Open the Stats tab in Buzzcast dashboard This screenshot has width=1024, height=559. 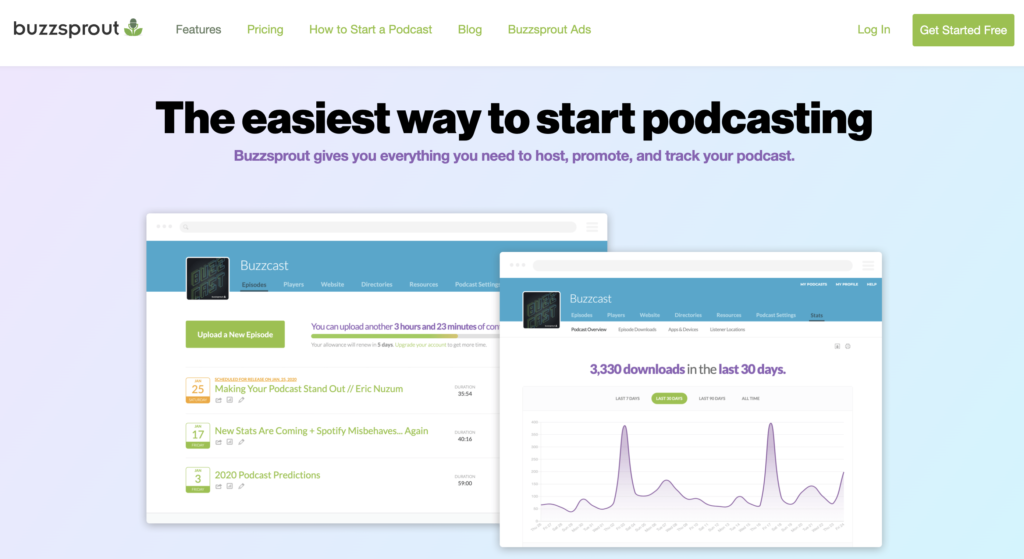click(817, 315)
